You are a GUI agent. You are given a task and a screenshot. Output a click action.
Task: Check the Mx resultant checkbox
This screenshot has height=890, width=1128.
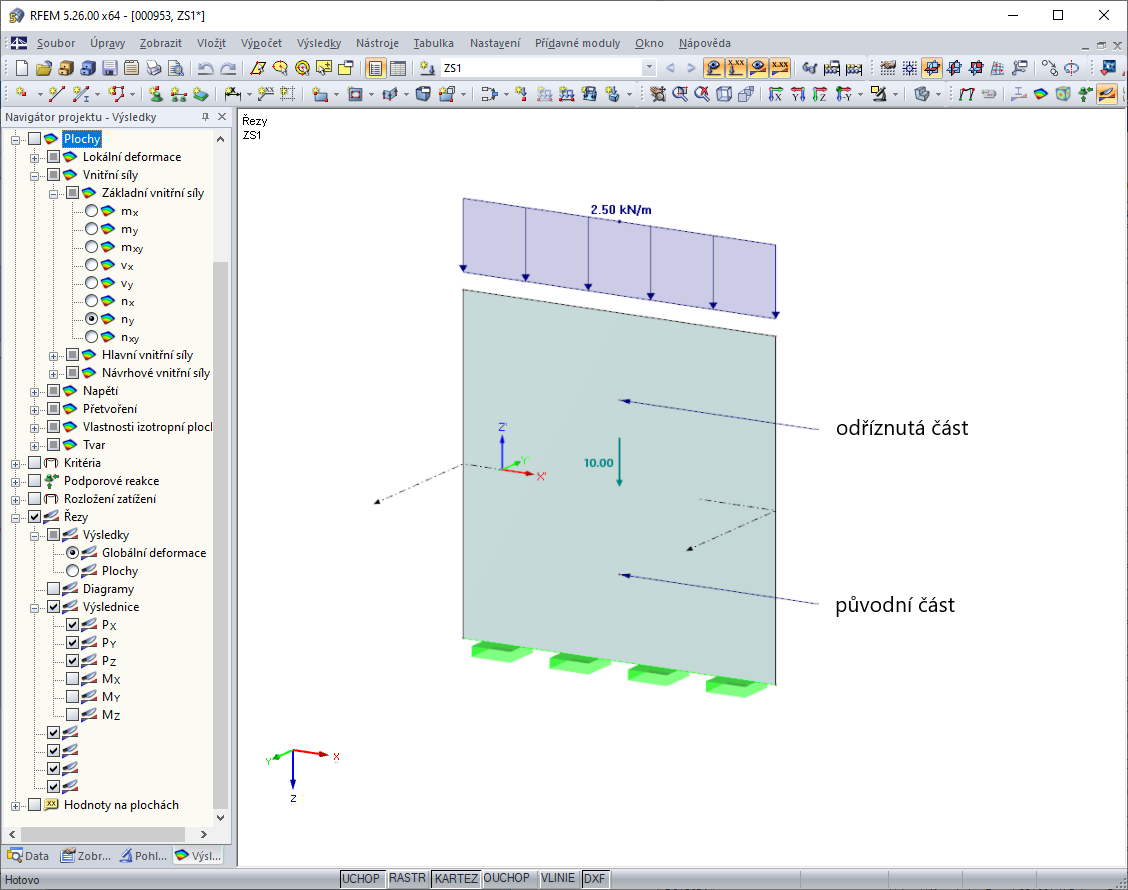coord(73,678)
